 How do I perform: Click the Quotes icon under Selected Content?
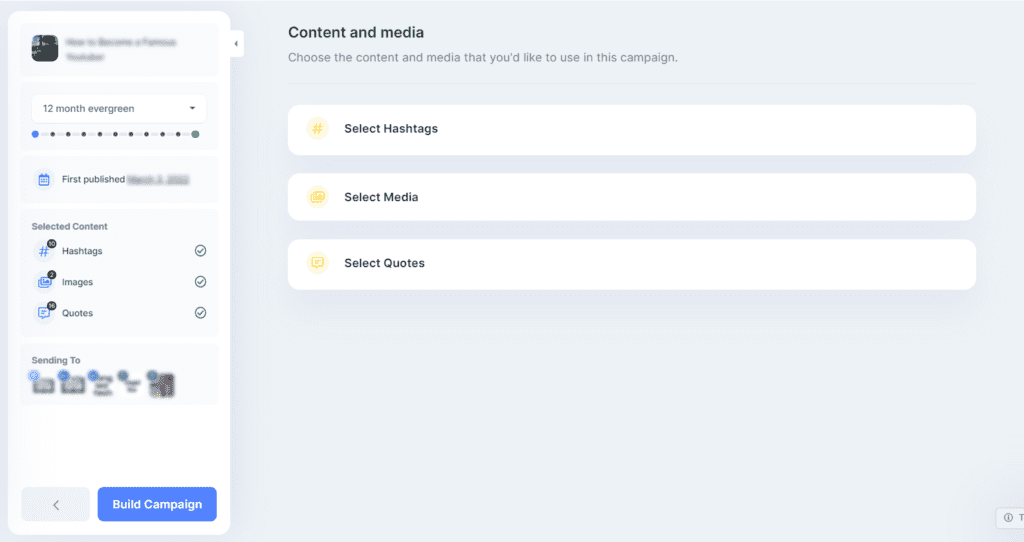click(44, 313)
